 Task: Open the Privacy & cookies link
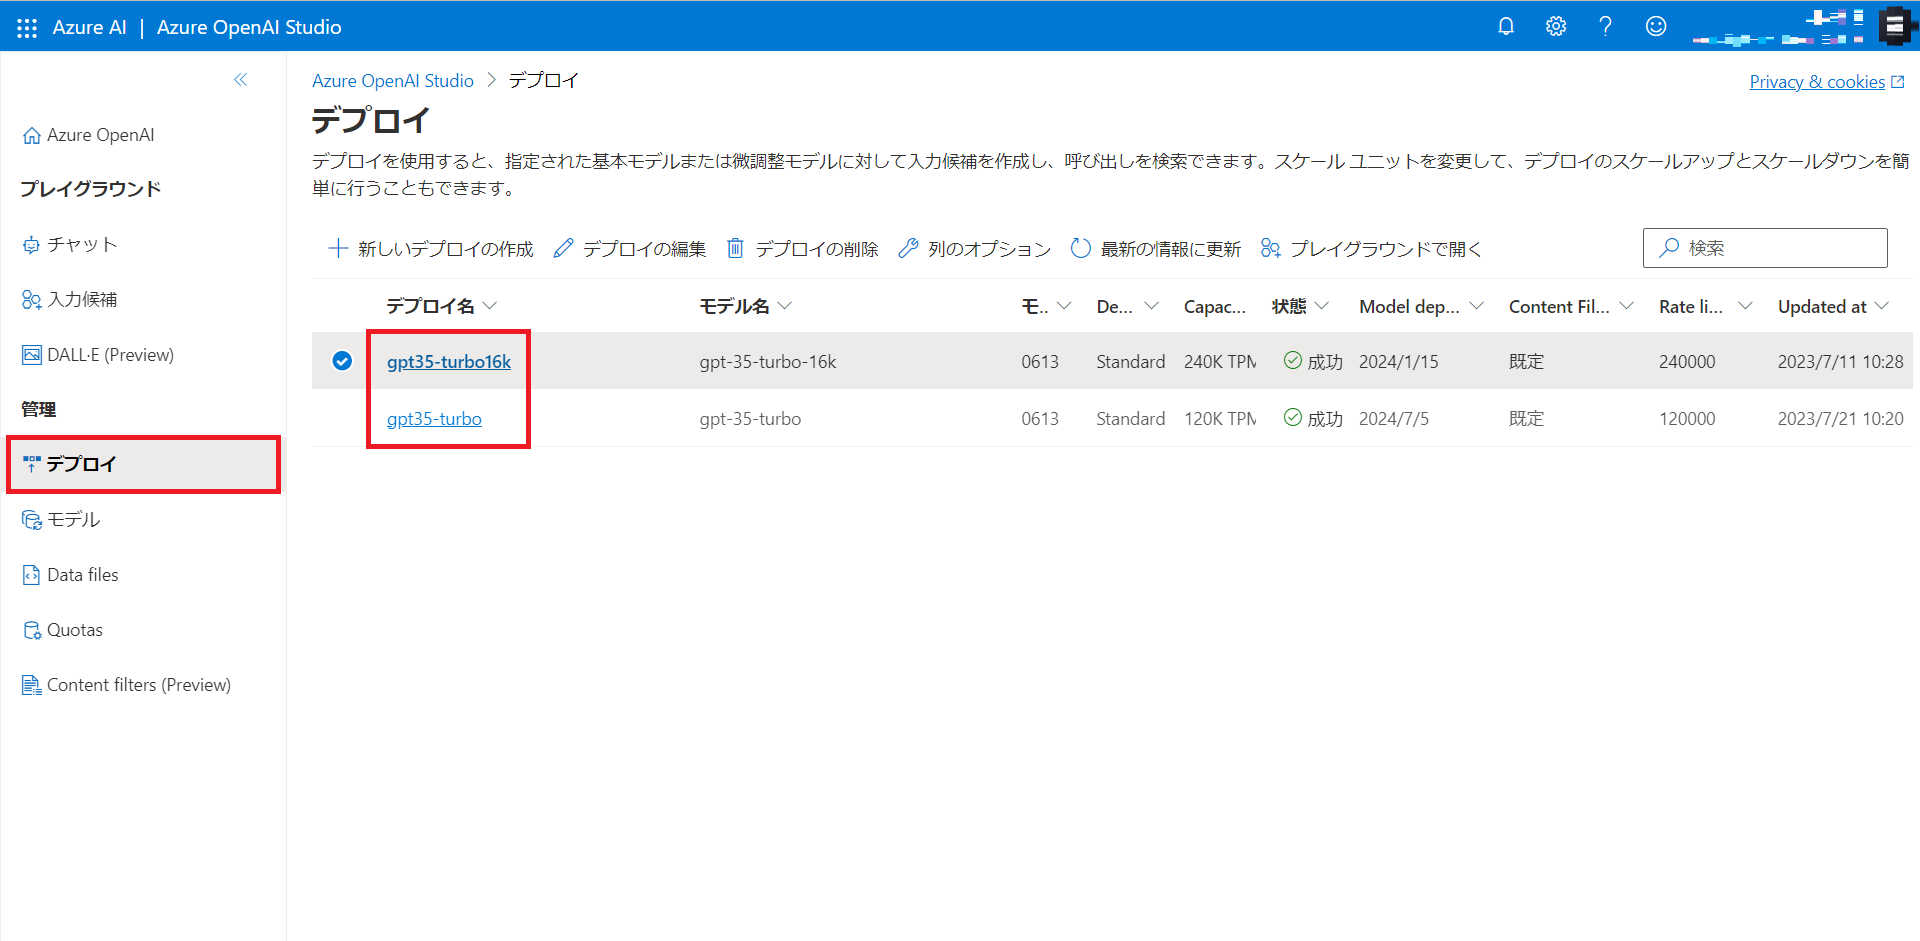point(1816,82)
